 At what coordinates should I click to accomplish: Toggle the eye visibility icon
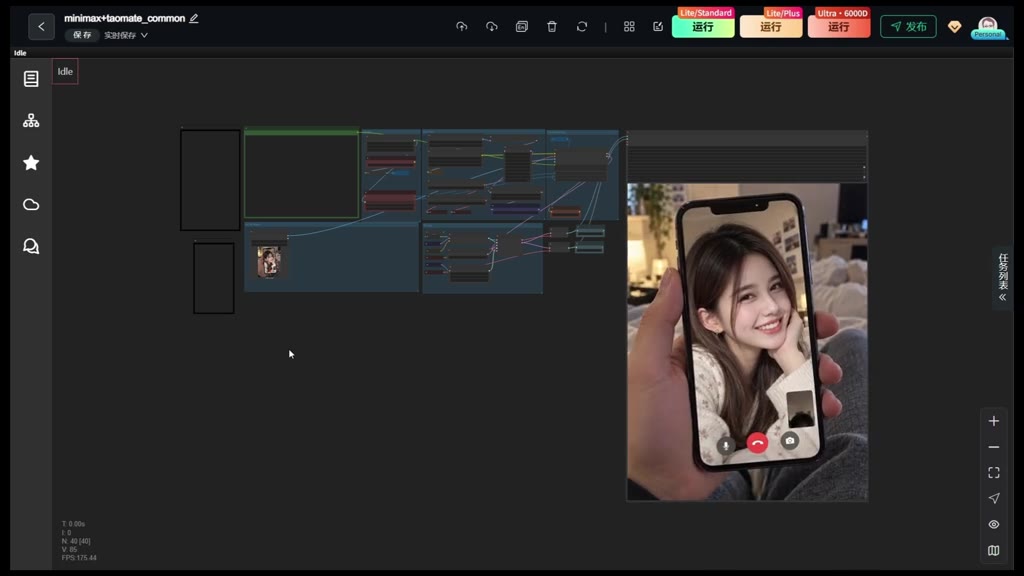pos(993,524)
